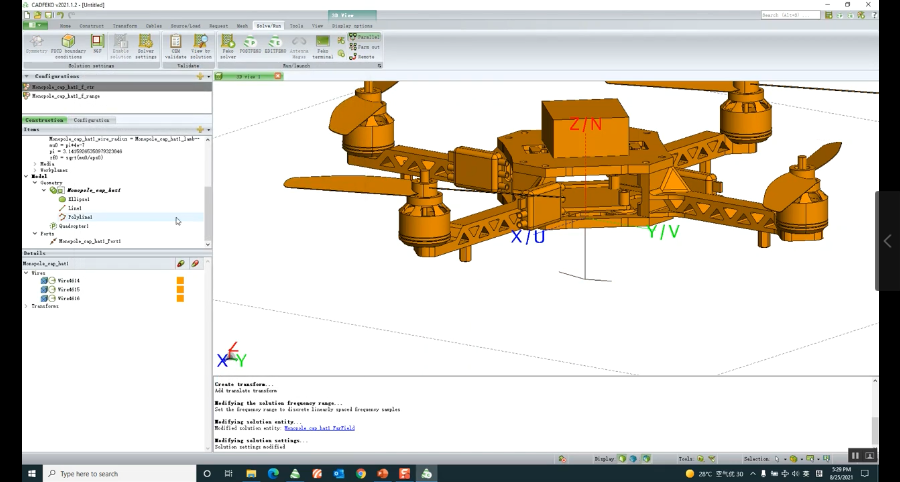Run CEM validate
Viewport: 900px width, 482px height.
(176, 46)
